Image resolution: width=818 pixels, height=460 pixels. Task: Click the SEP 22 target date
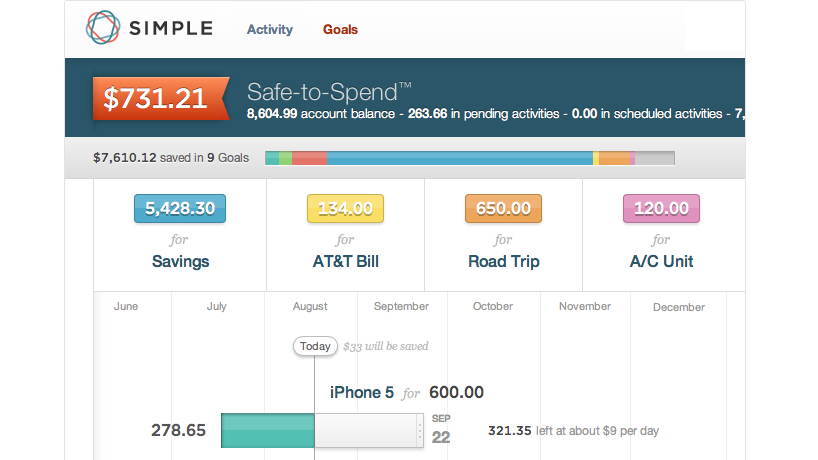coord(441,430)
